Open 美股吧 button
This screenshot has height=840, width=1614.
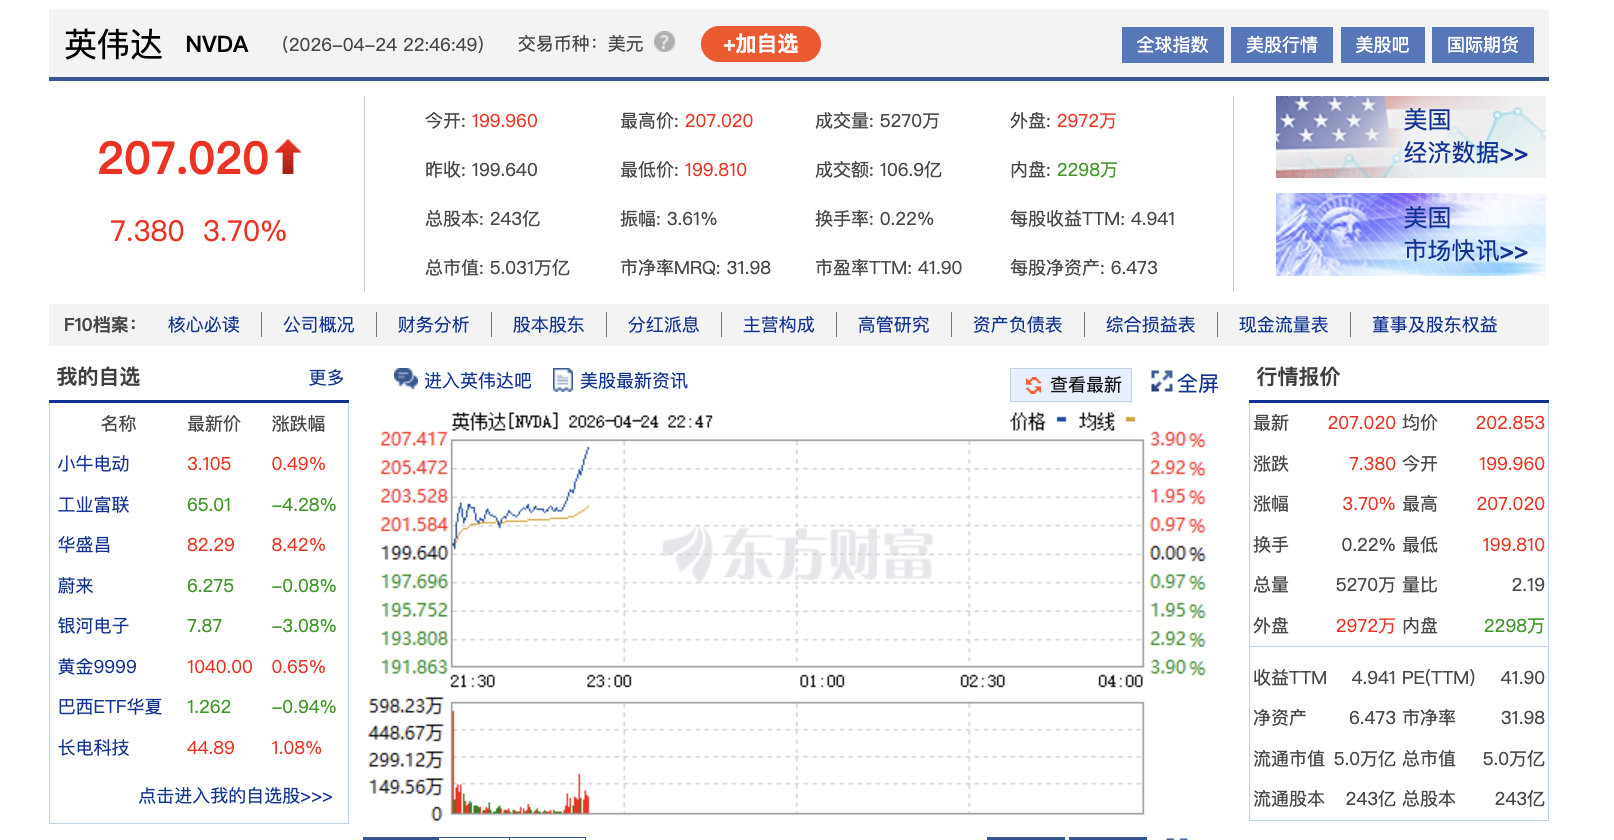coord(1382,45)
